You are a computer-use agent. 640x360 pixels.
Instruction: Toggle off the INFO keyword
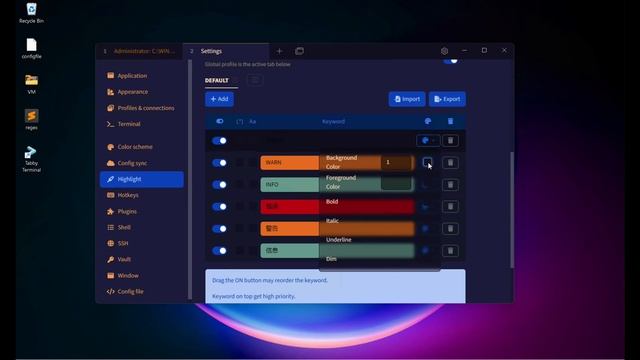pyautogui.click(x=220, y=184)
